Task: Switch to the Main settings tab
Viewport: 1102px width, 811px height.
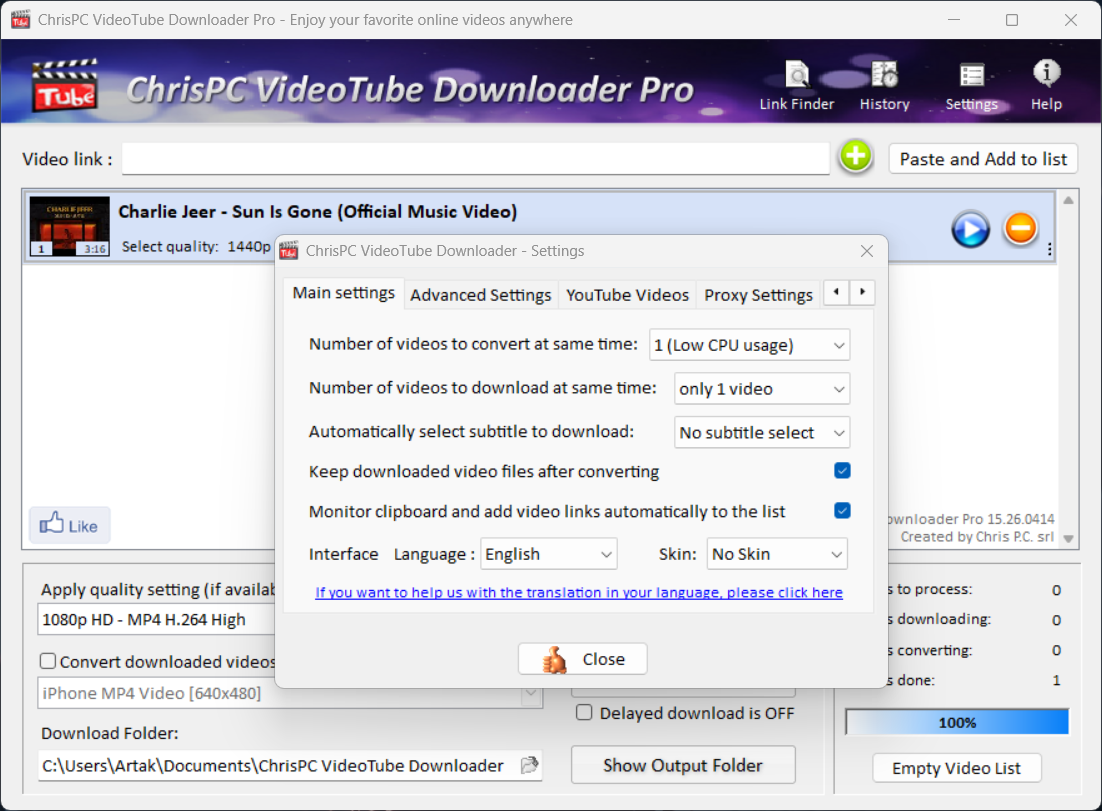Action: [344, 293]
